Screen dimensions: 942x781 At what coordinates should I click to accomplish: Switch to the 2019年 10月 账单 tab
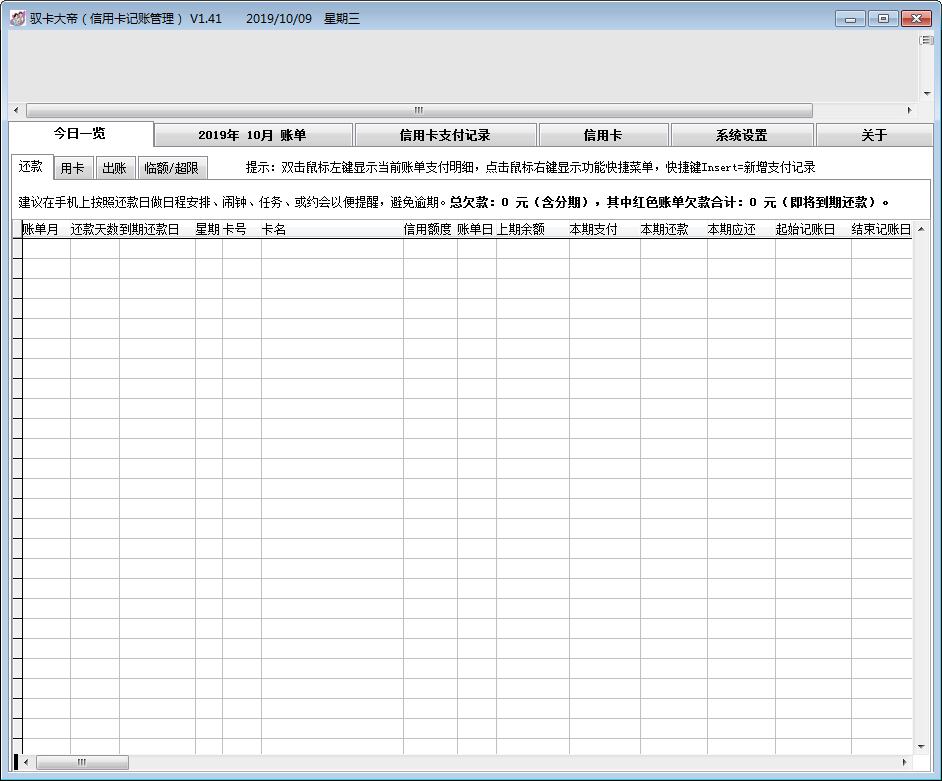point(253,135)
